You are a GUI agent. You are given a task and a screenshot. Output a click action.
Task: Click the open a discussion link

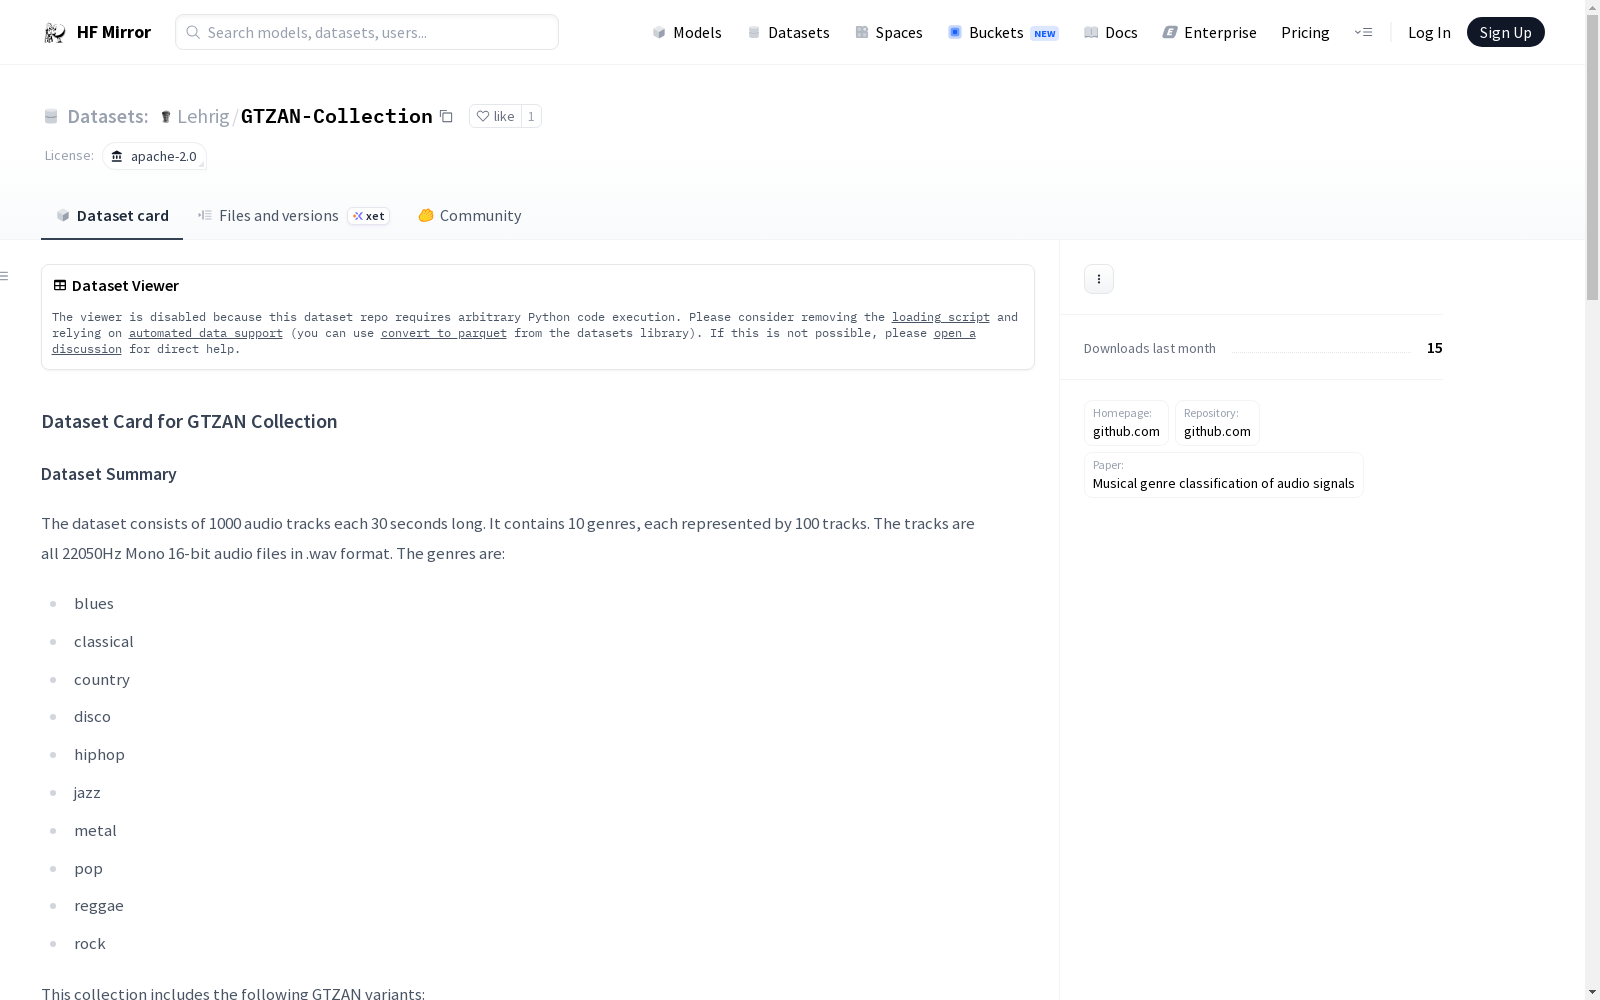pyautogui.click(x=954, y=333)
